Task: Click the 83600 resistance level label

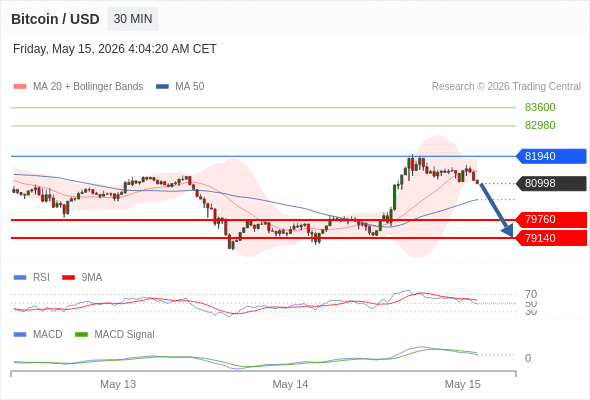Action: click(x=540, y=107)
